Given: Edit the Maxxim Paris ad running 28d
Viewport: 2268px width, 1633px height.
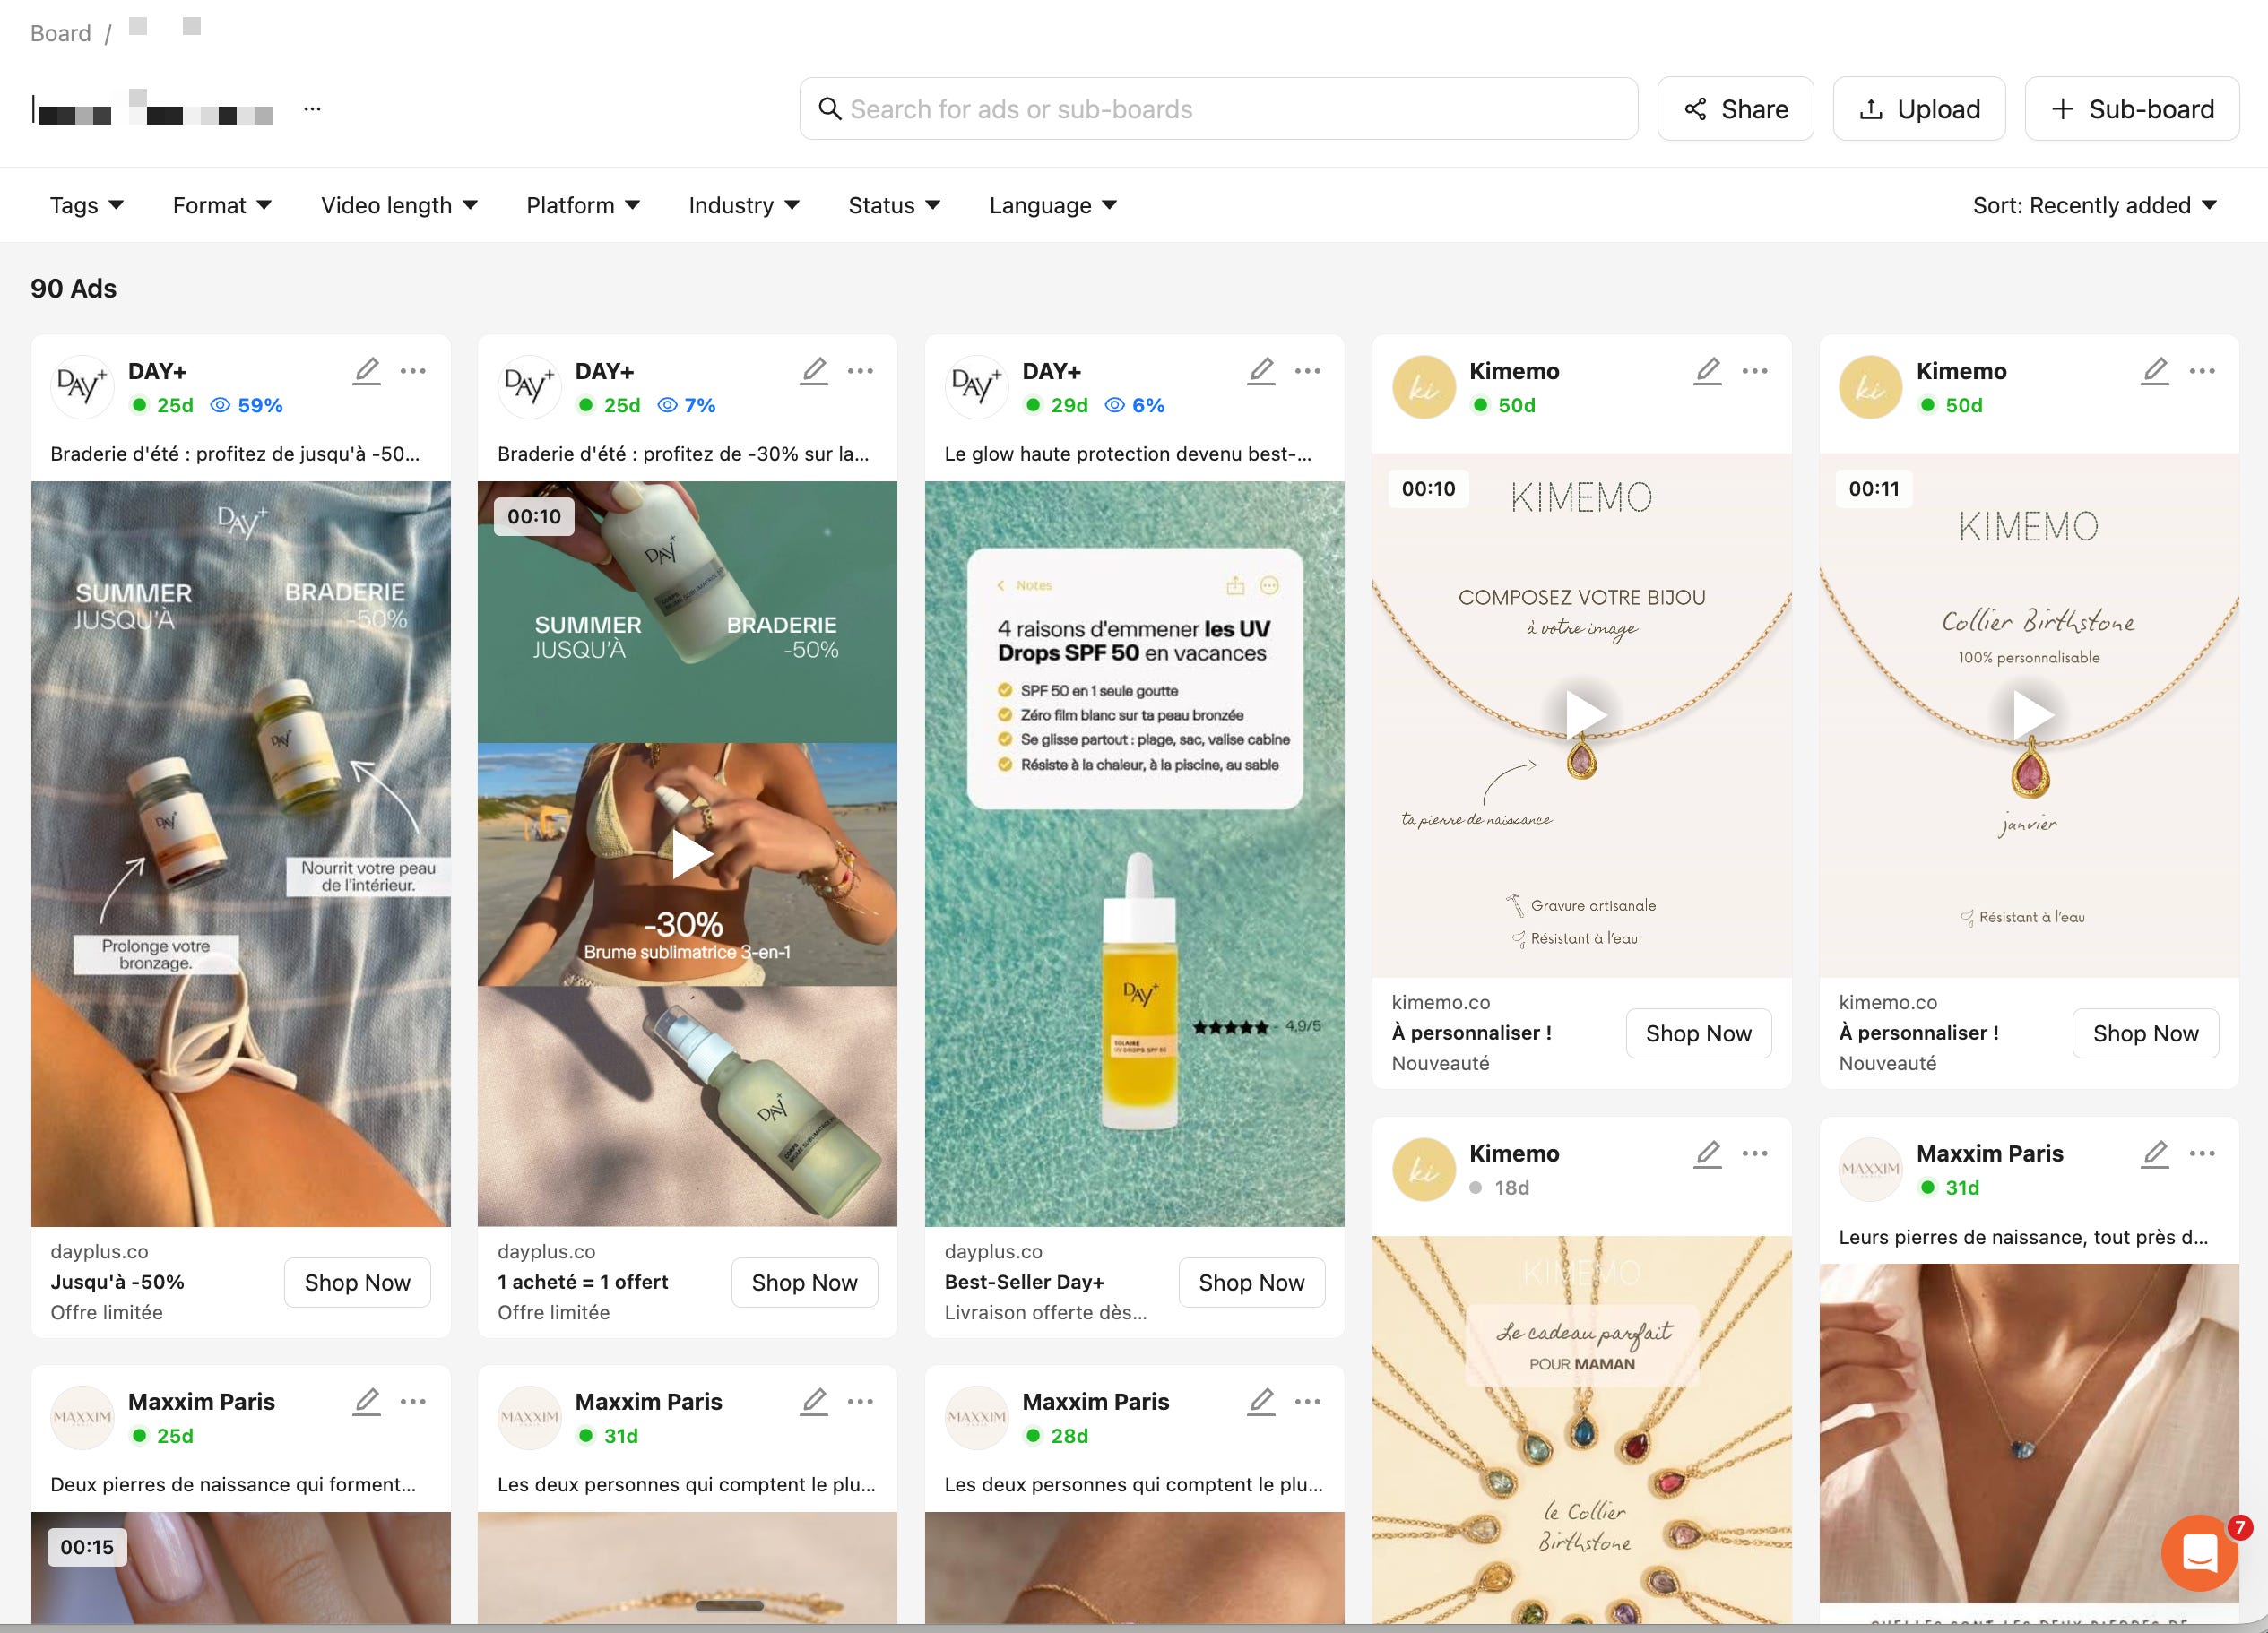Looking at the screenshot, I should (1261, 1402).
